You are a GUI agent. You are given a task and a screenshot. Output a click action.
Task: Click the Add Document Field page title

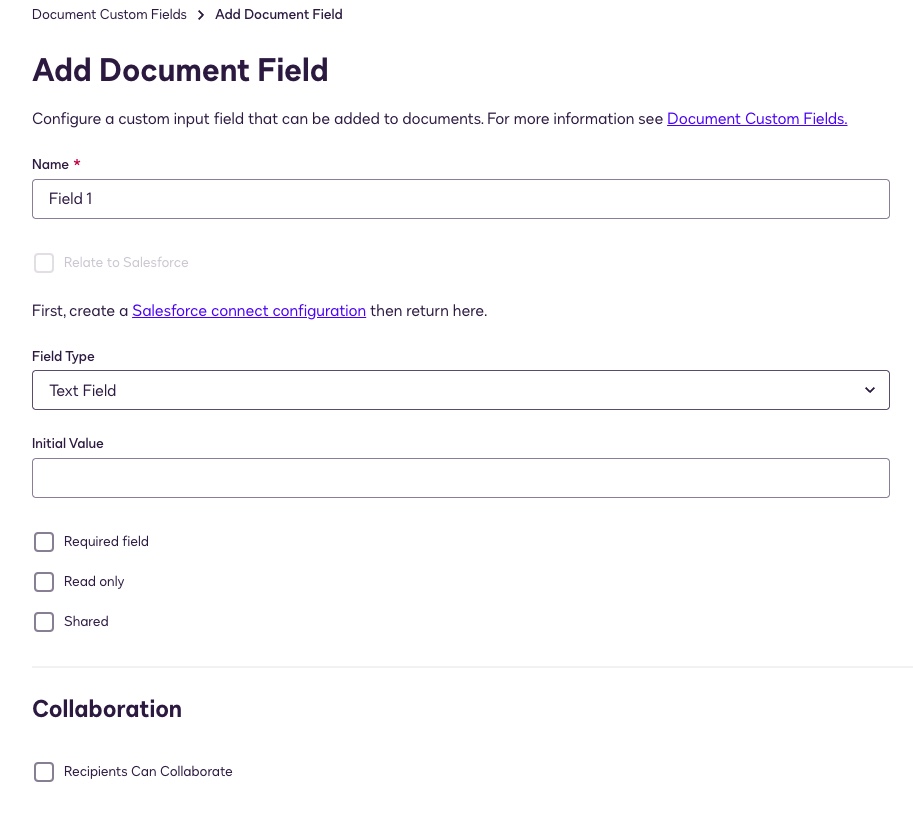click(180, 70)
